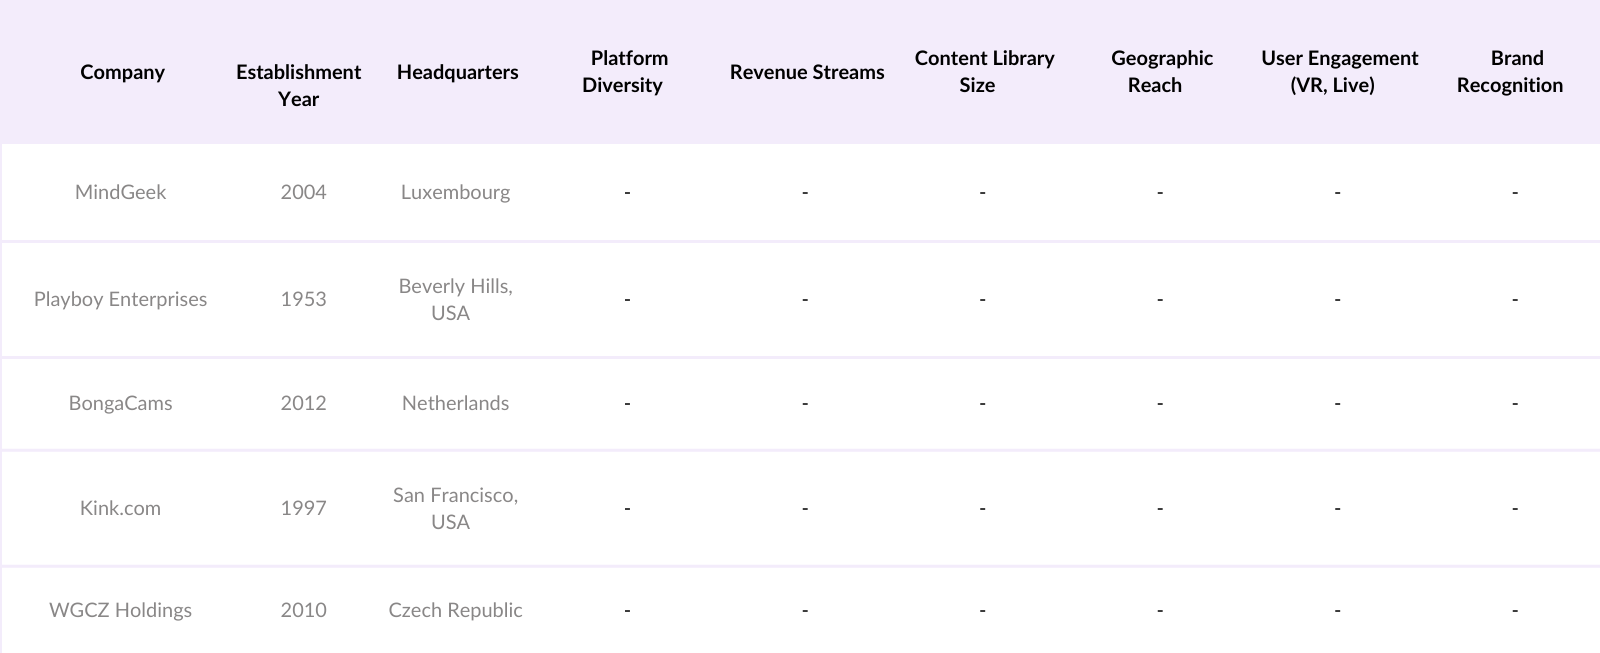Click the Company column header
The width and height of the screenshot is (1600, 653).
122,72
